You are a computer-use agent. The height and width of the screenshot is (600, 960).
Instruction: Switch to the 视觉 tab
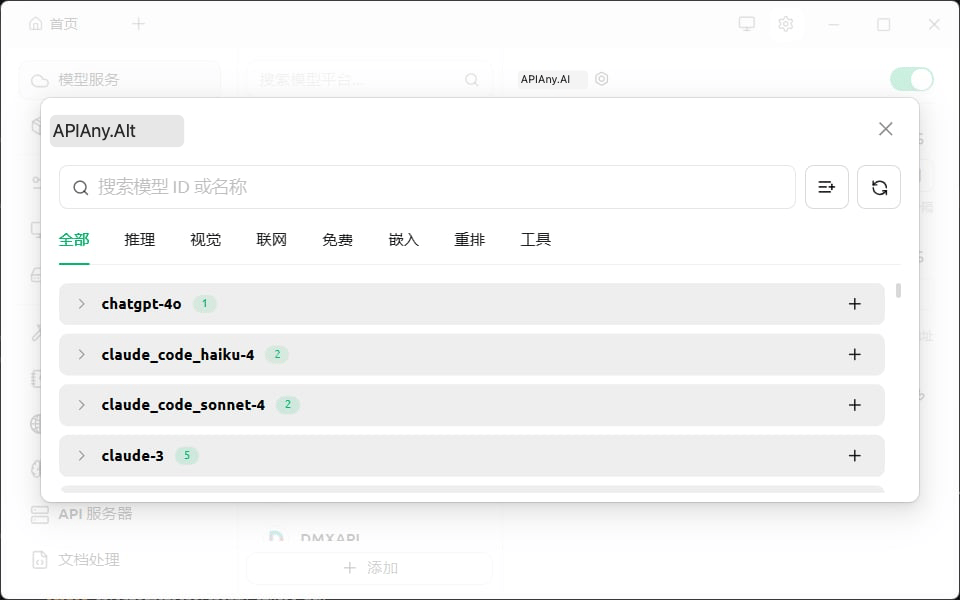[206, 239]
